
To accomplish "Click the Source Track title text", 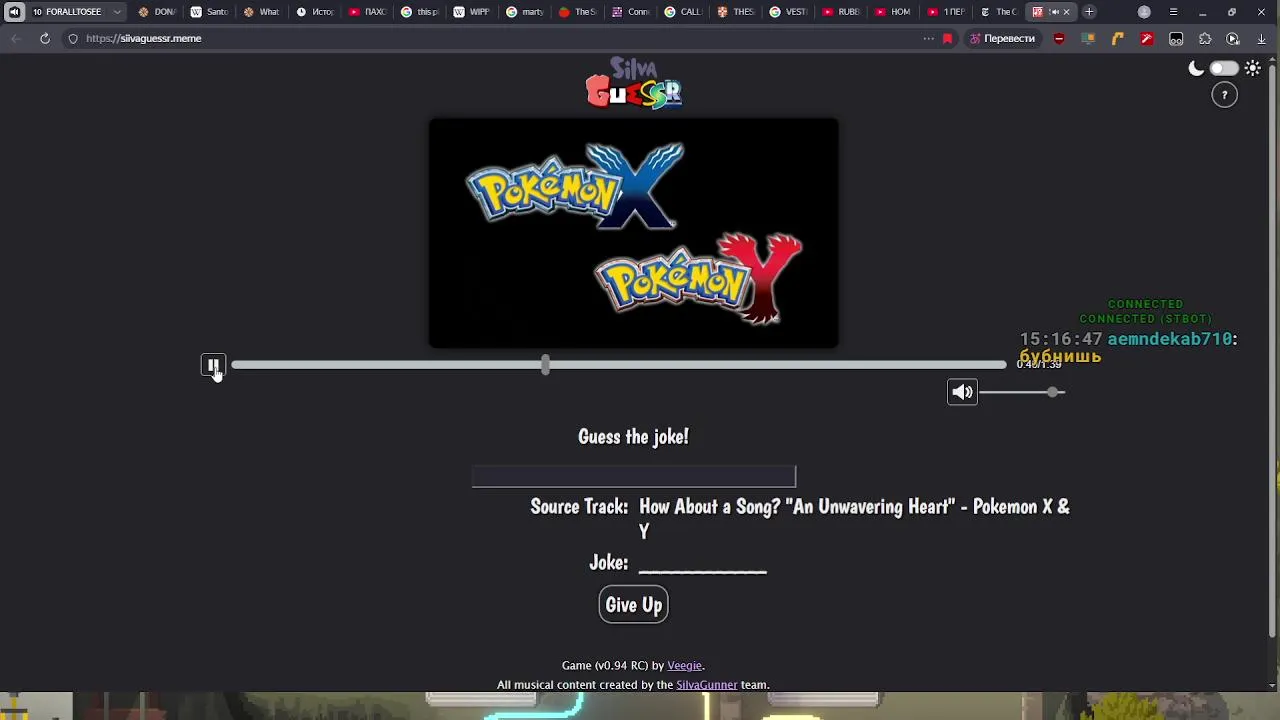I will 854,518.
